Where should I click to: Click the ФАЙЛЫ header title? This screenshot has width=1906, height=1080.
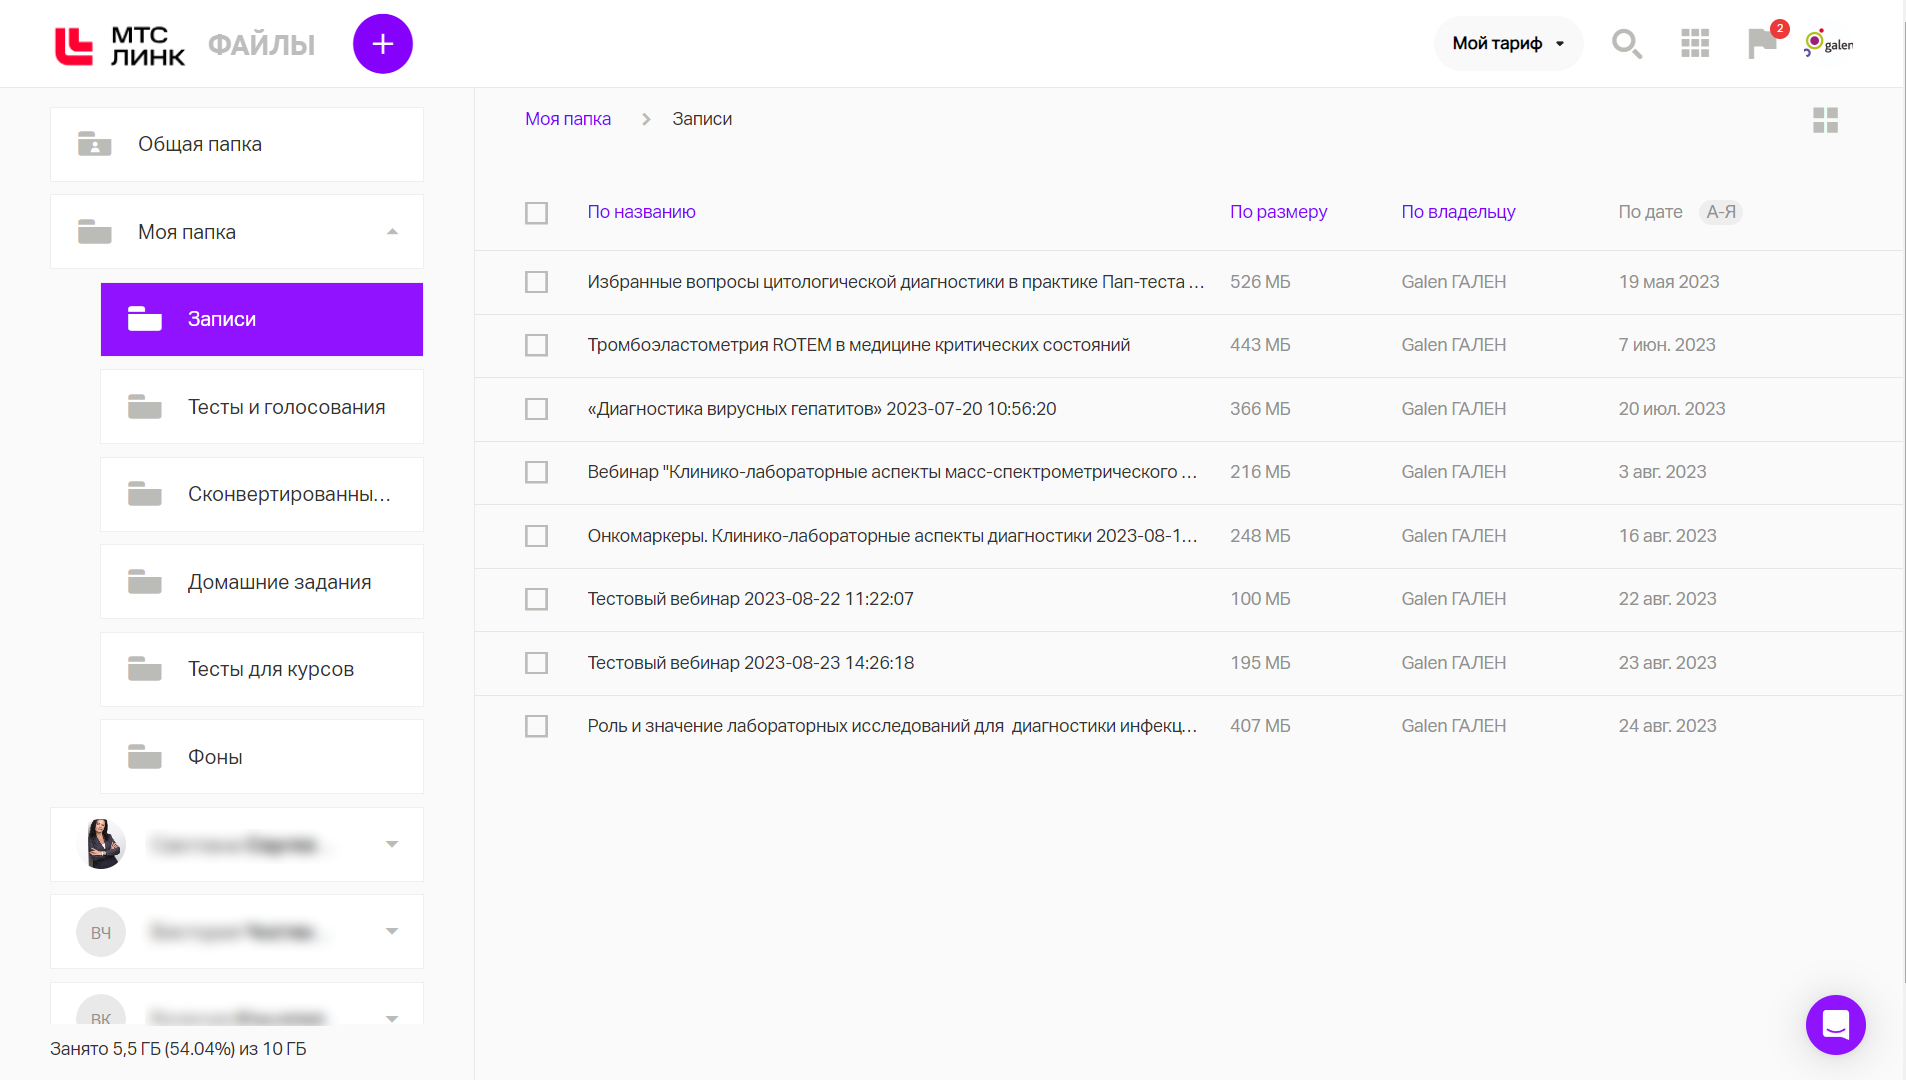tap(261, 45)
